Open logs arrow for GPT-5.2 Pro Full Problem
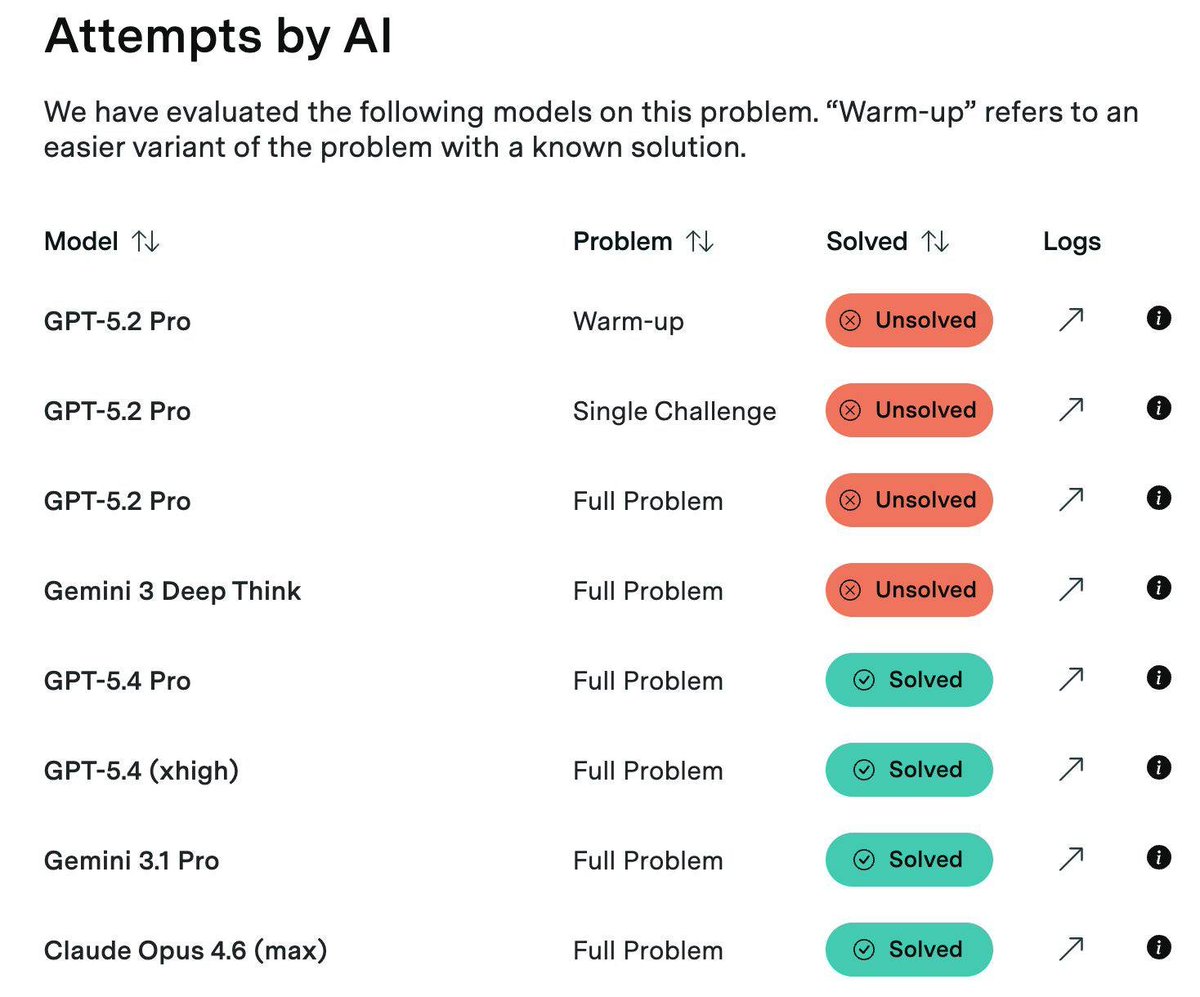 click(x=1071, y=500)
